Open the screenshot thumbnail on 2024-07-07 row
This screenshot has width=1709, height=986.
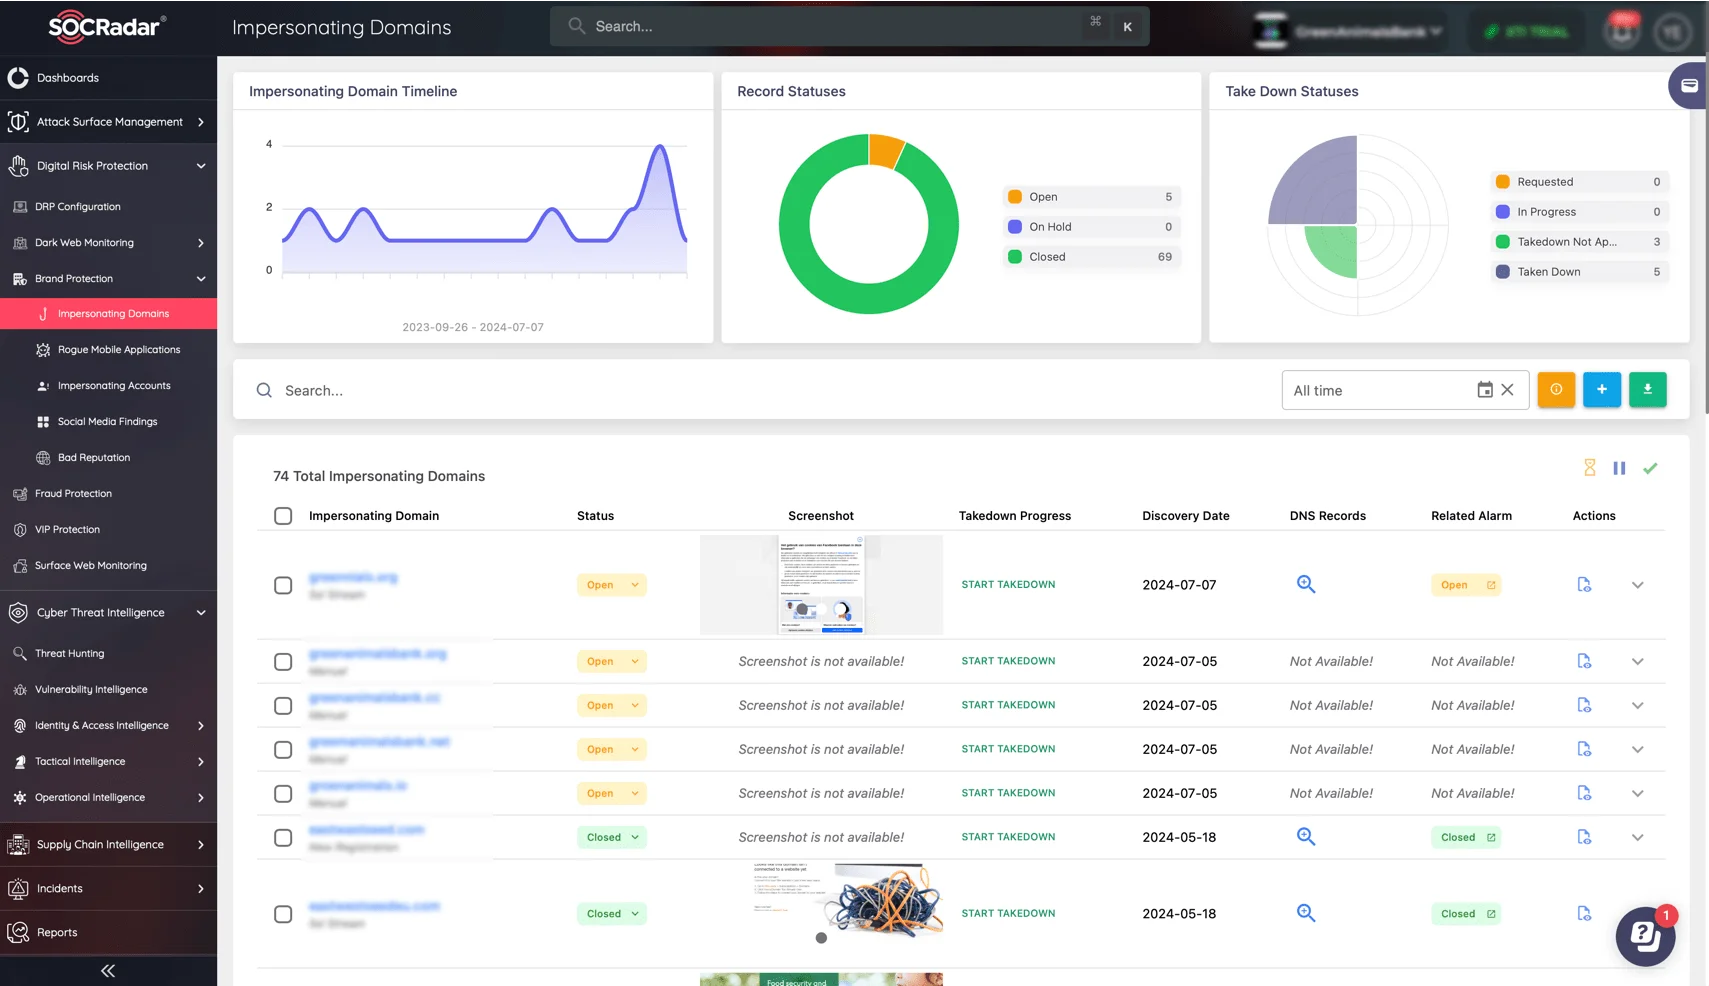click(821, 585)
